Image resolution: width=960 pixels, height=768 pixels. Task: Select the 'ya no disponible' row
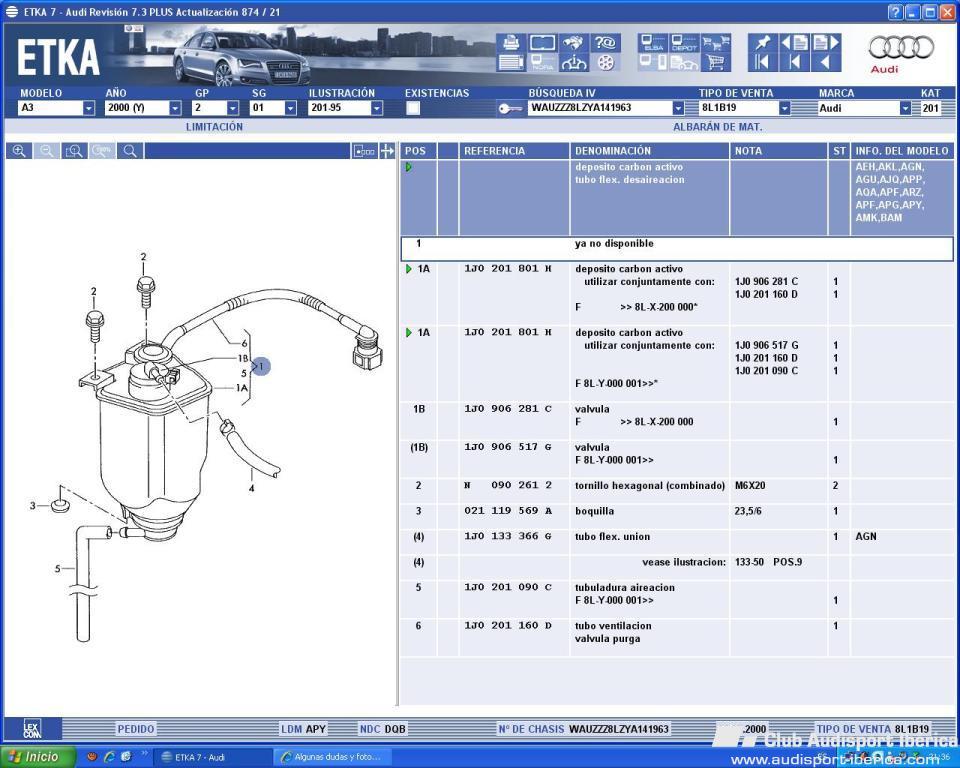677,249
